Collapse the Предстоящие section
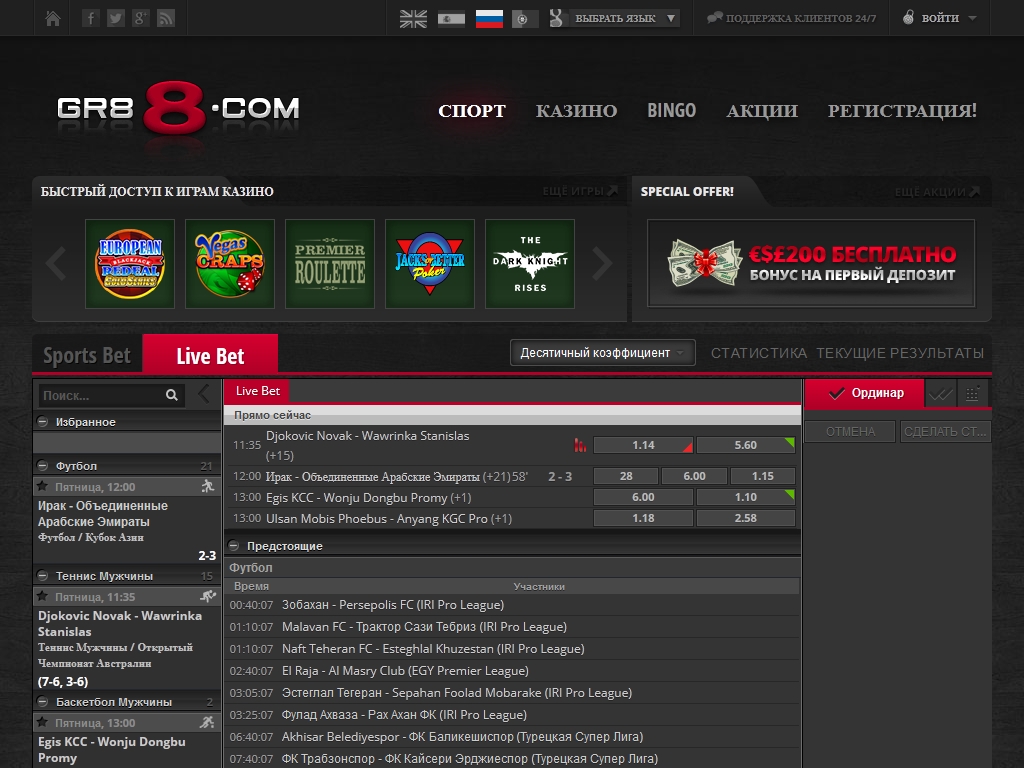1024x768 pixels. pyautogui.click(x=234, y=546)
